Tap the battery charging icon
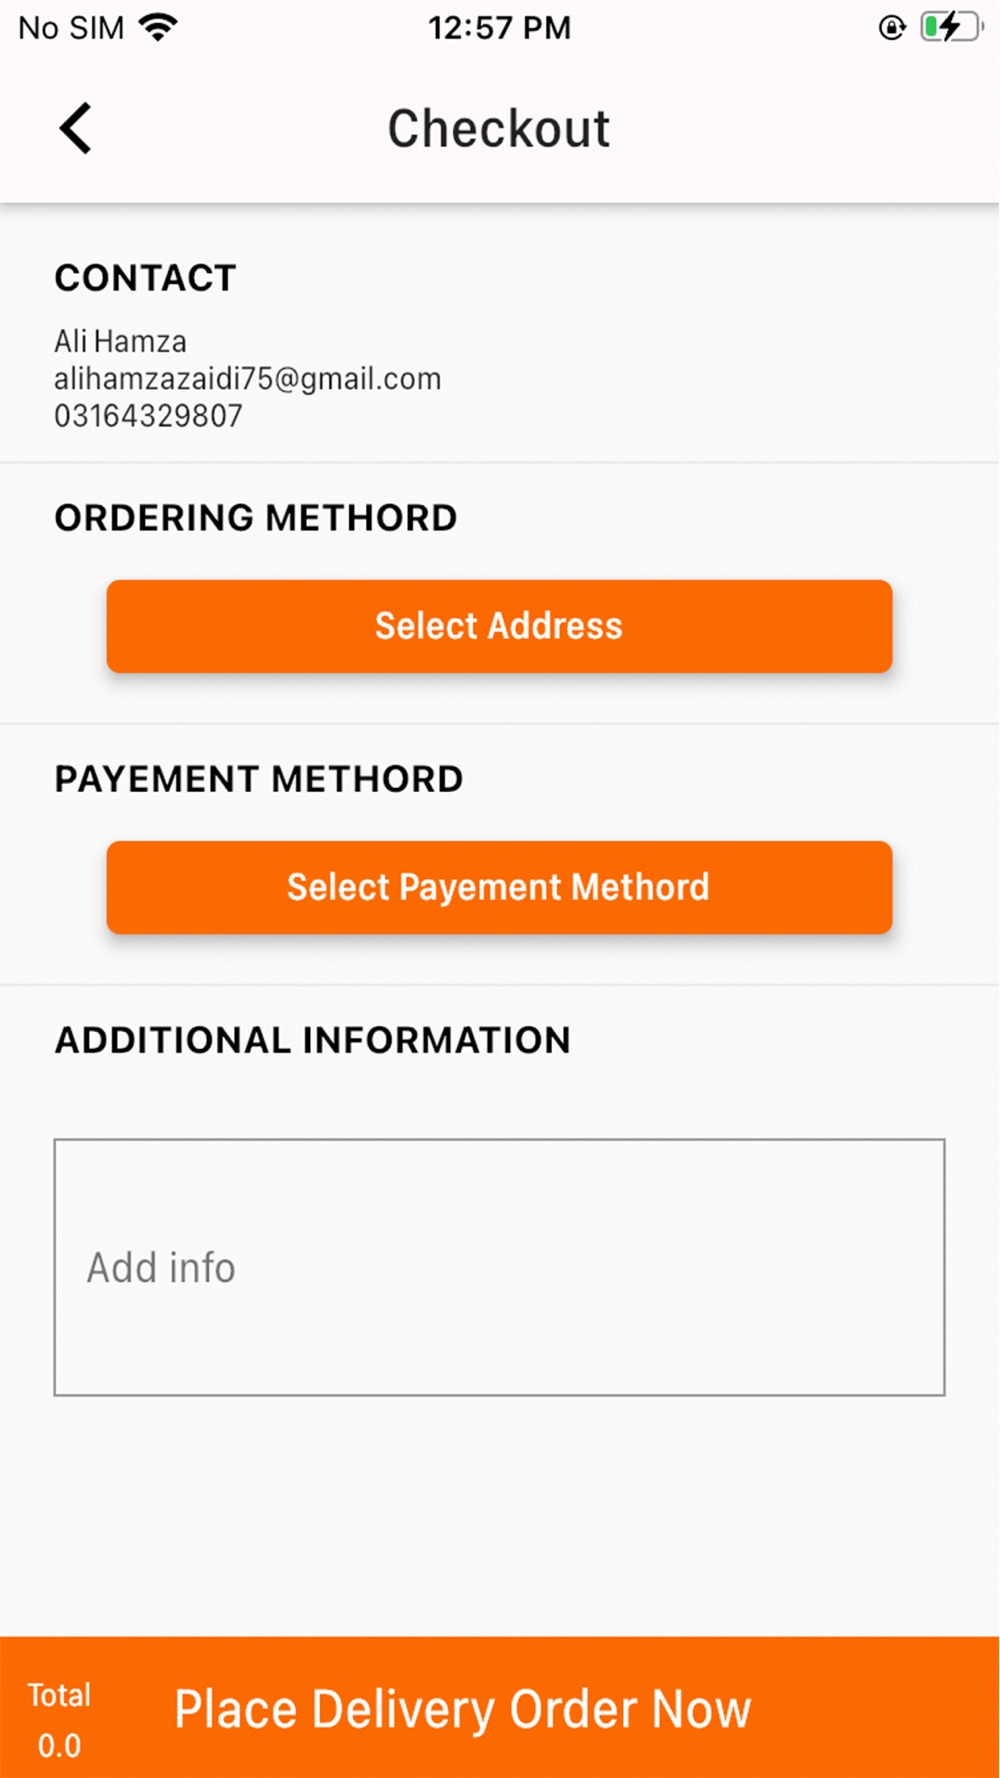The height and width of the screenshot is (1778, 1000). tap(951, 27)
